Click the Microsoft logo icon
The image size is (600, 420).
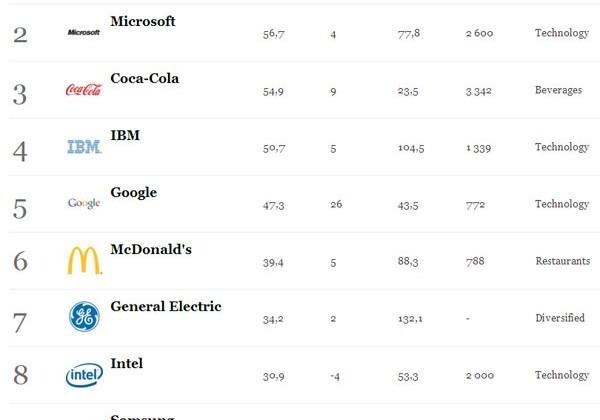point(84,33)
